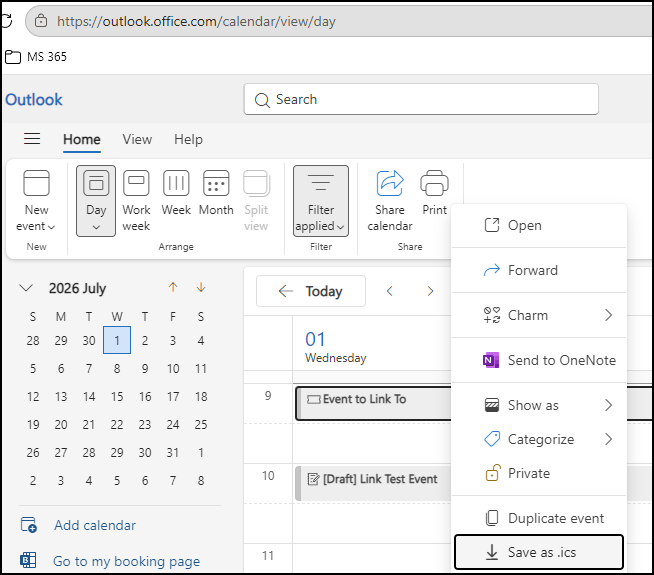The width and height of the screenshot is (654, 575).
Task: Select July 25 in mini calendar
Action: point(201,424)
